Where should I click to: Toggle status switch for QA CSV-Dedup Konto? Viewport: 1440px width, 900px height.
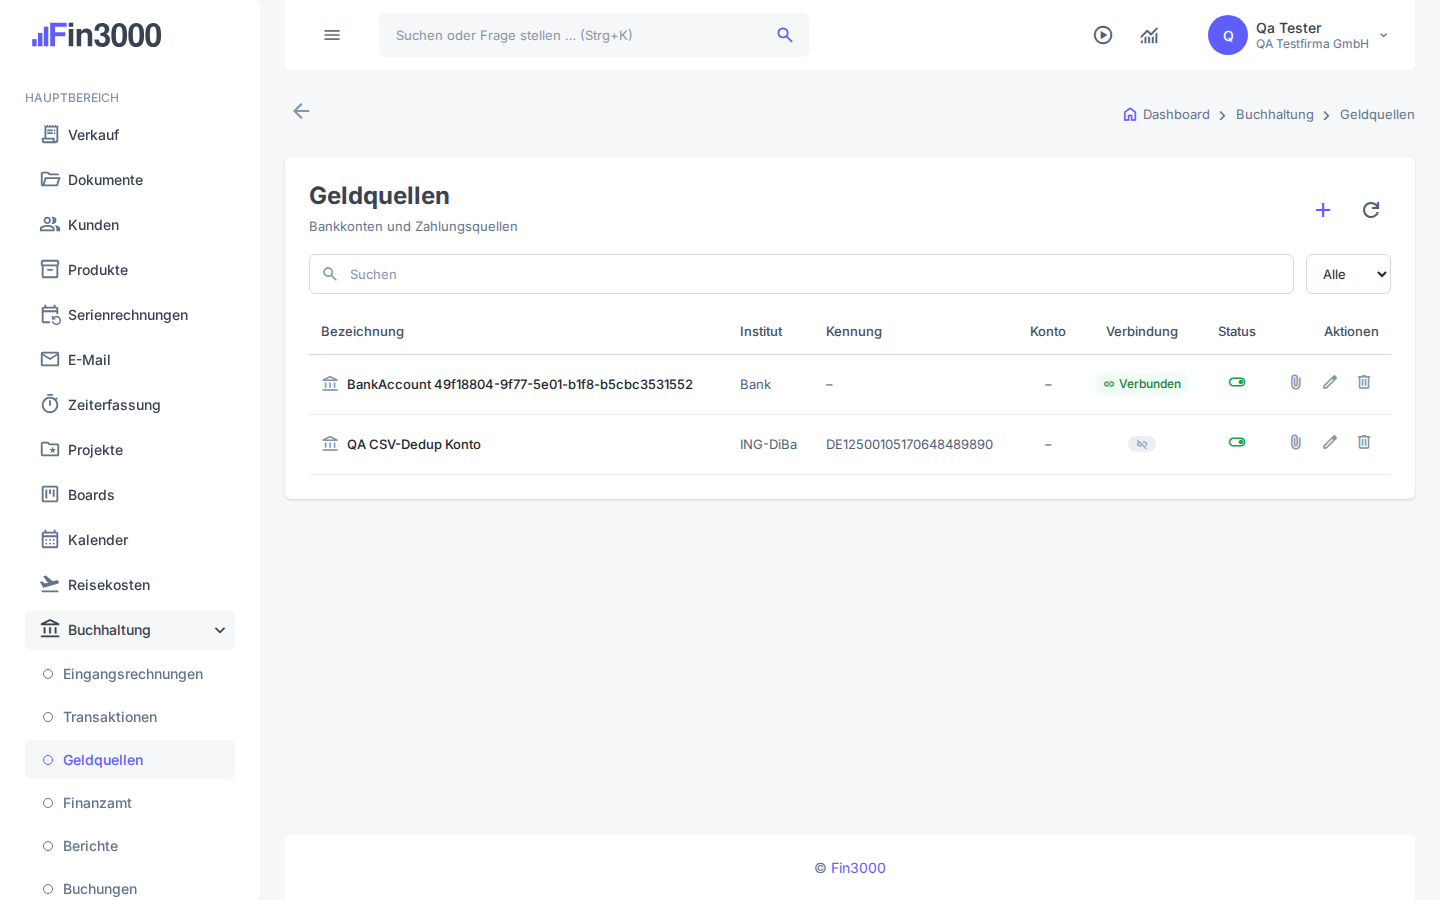tap(1237, 442)
